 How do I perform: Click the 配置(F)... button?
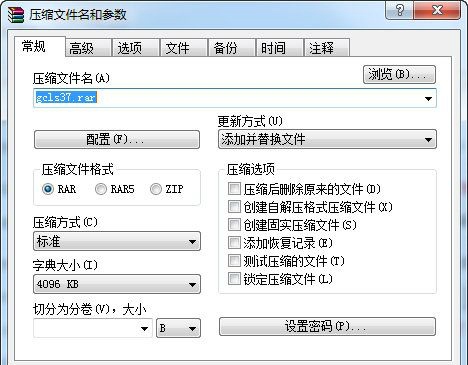point(117,139)
